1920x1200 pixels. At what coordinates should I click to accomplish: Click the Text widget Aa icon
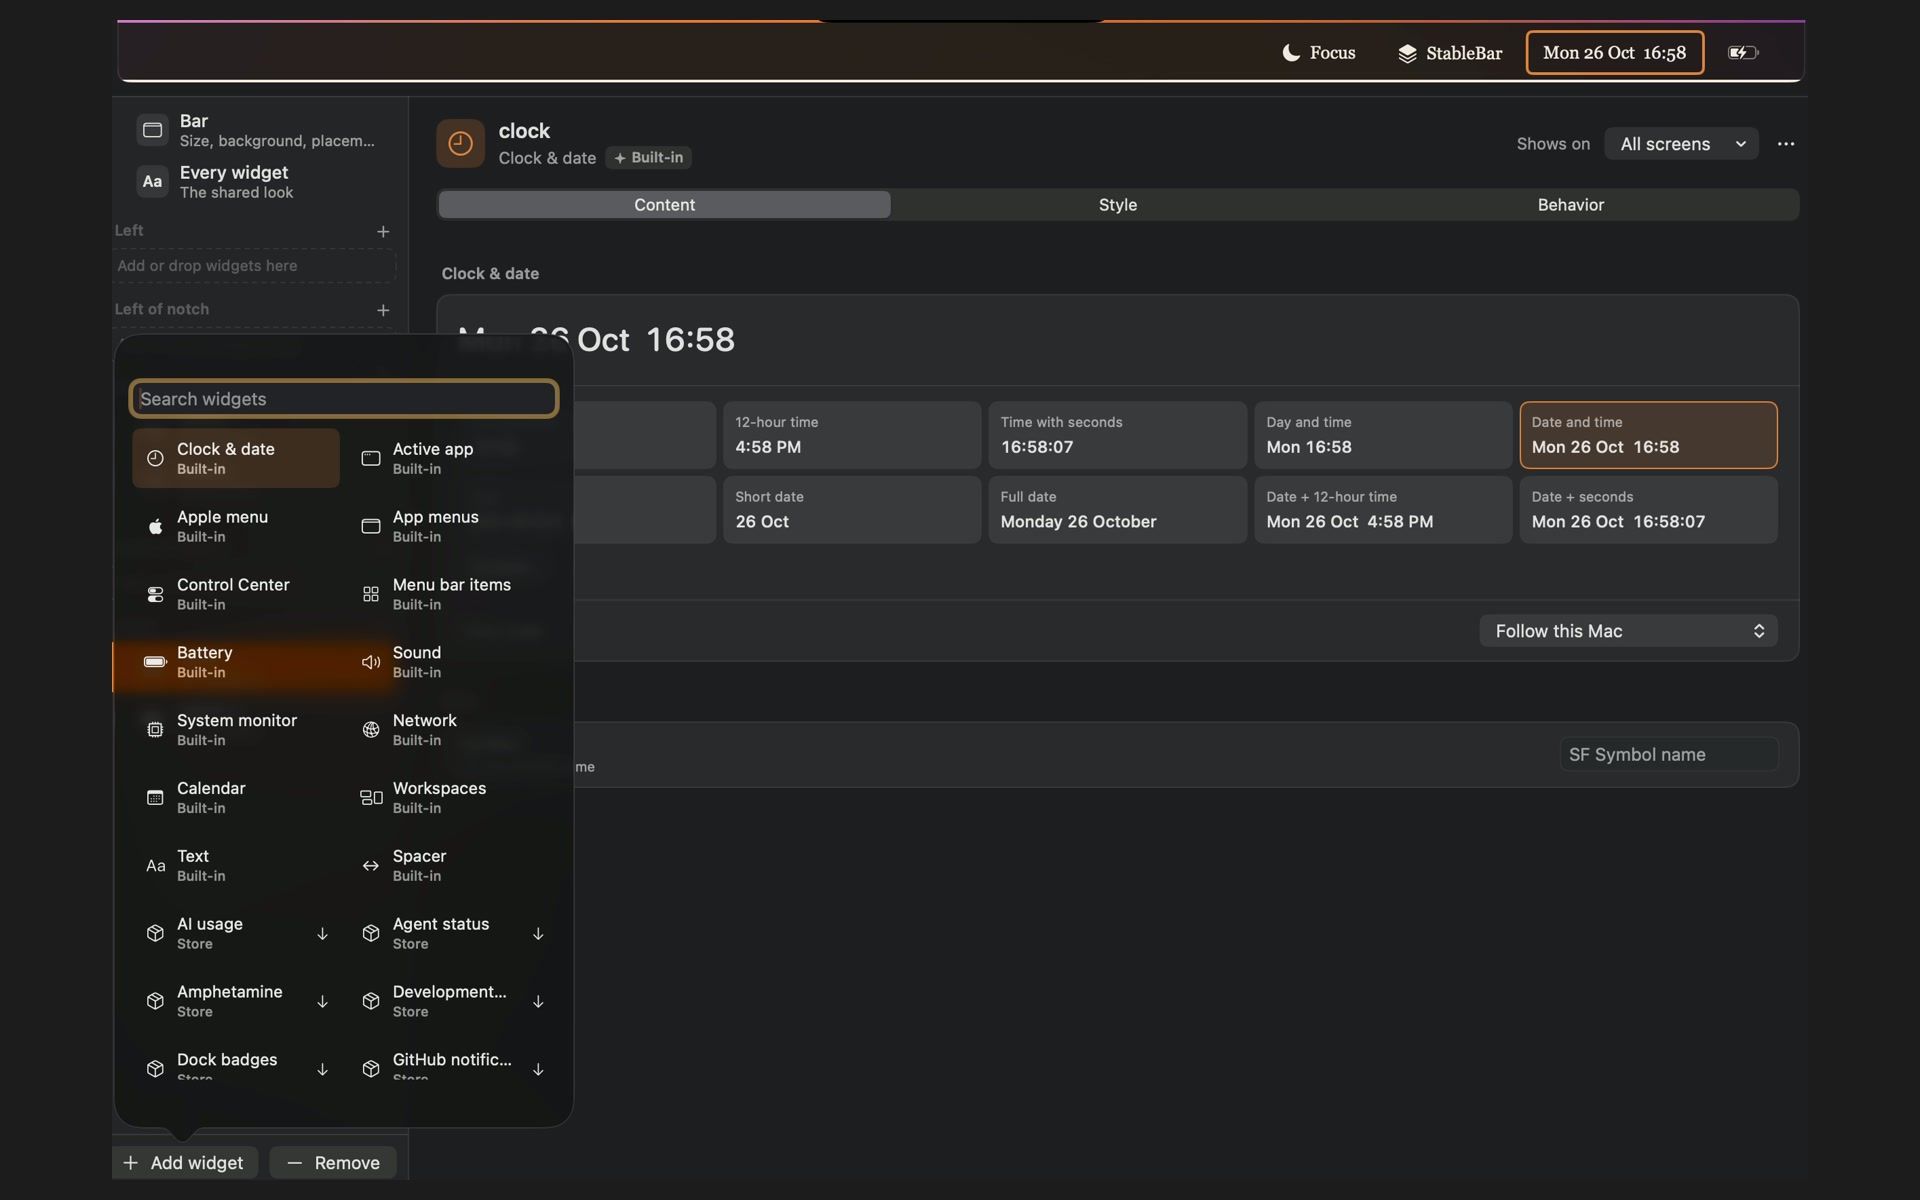tap(155, 866)
